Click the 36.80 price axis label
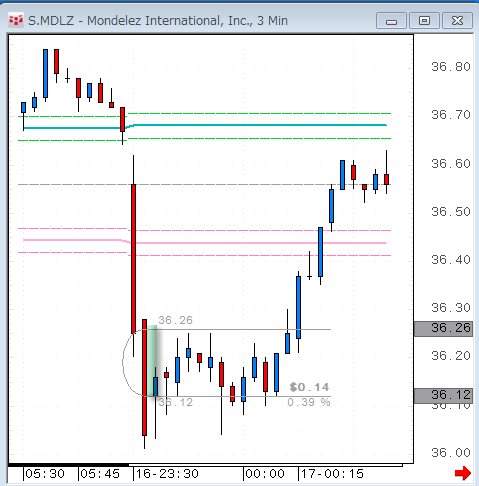This screenshot has width=479, height=486. point(451,67)
